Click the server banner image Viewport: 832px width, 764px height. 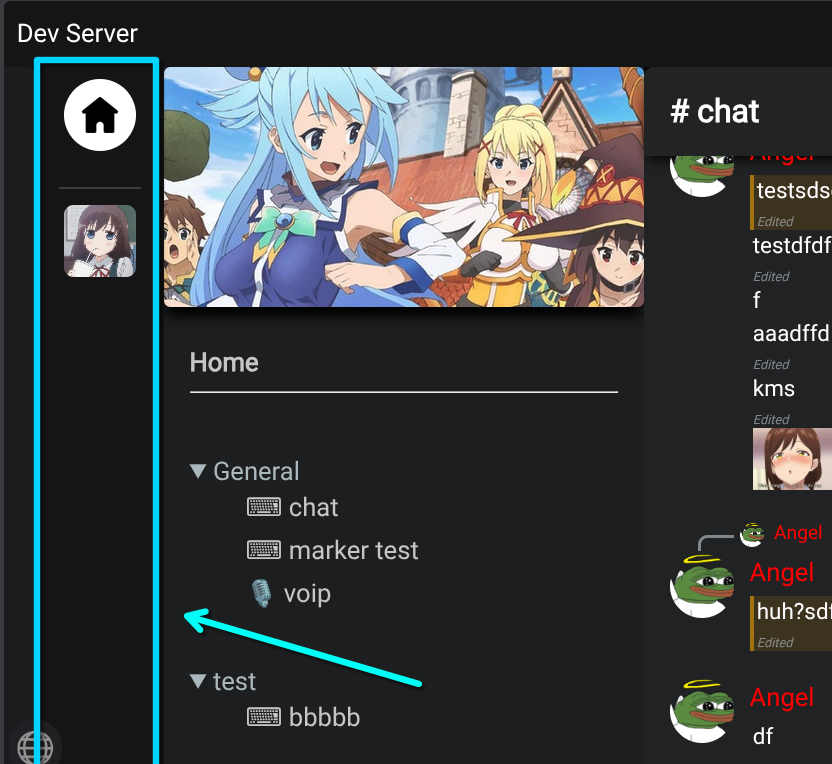point(403,187)
